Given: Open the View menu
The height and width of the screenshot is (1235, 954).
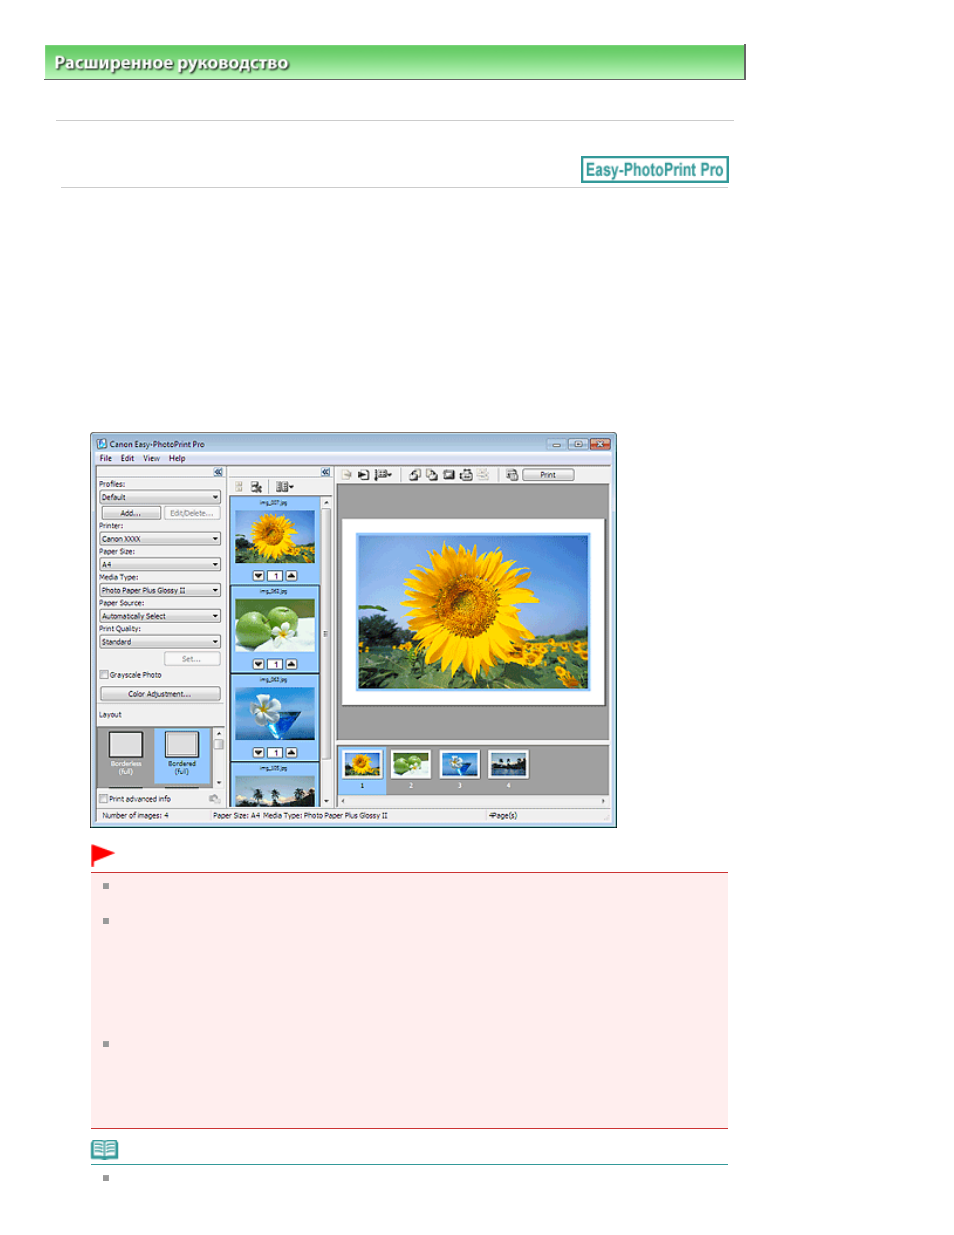Looking at the screenshot, I should coord(151,458).
